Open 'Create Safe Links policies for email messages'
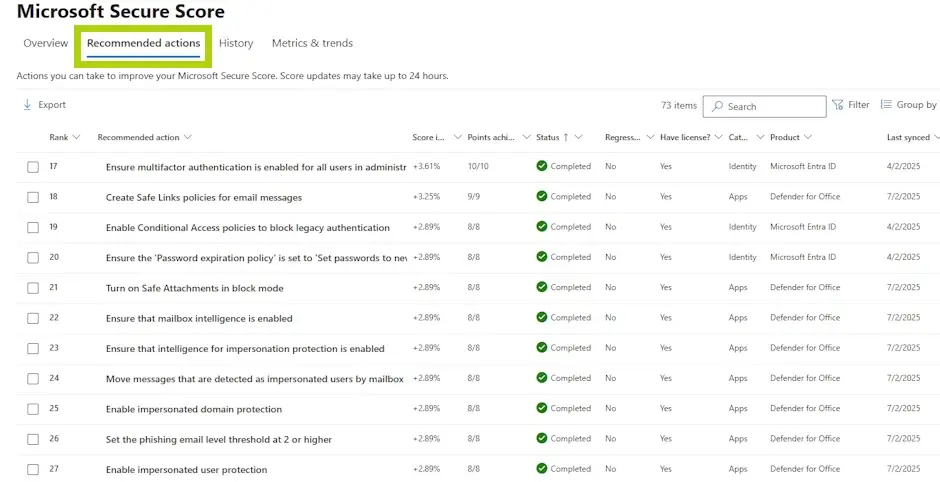 204,198
